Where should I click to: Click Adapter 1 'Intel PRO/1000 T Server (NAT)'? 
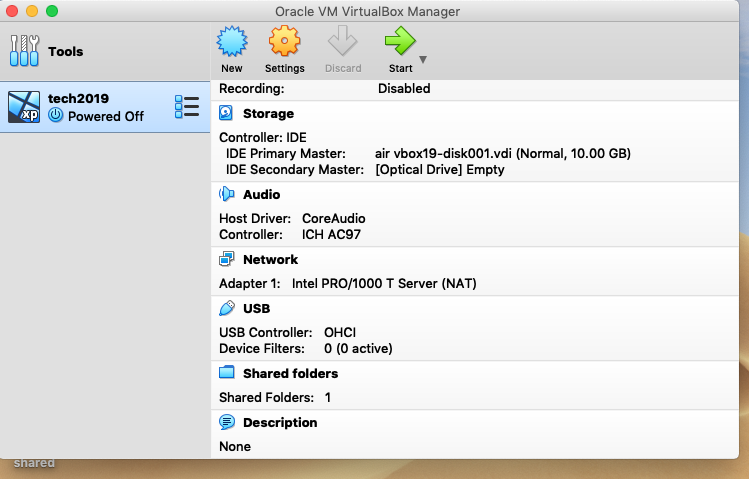(384, 283)
